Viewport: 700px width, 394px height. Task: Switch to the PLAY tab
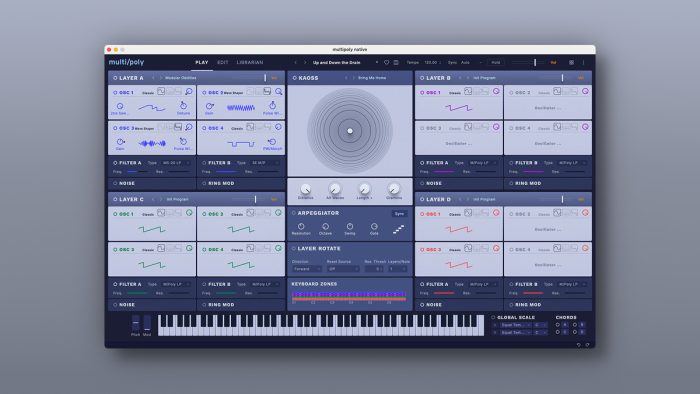[x=202, y=62]
